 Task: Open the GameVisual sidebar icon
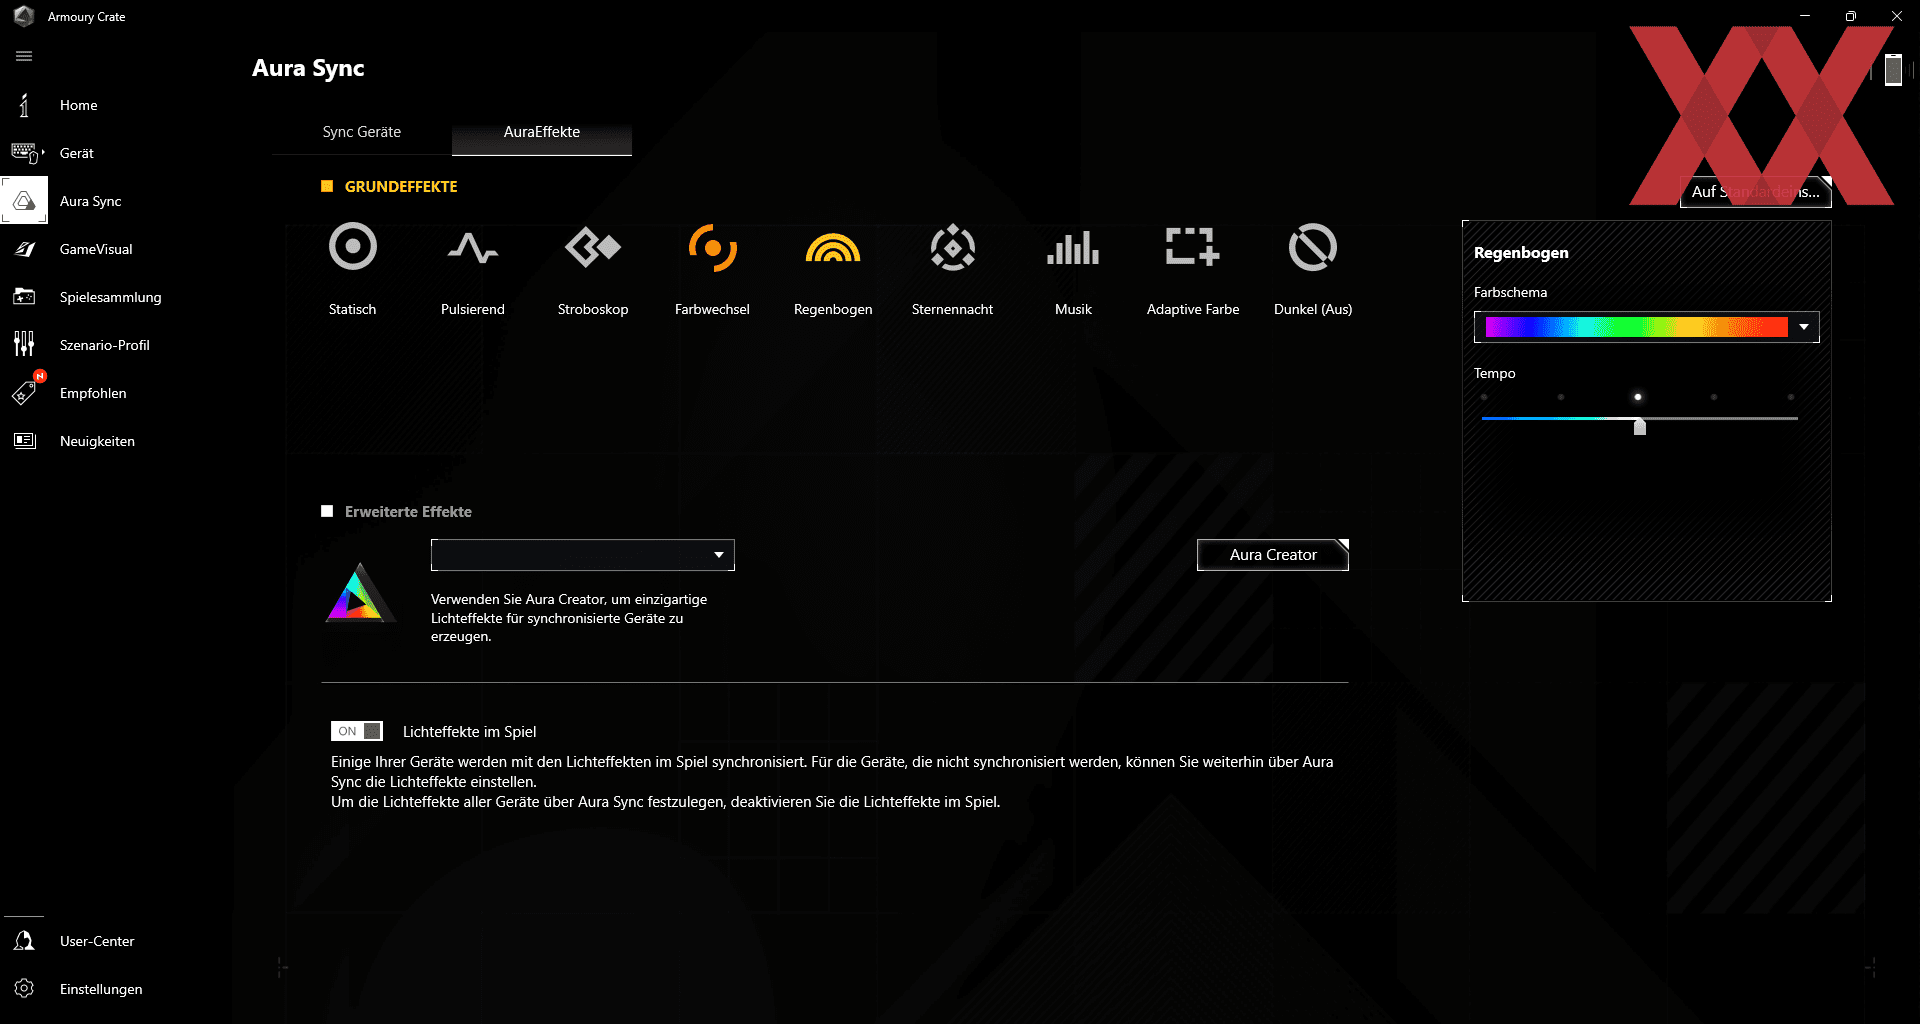point(24,249)
